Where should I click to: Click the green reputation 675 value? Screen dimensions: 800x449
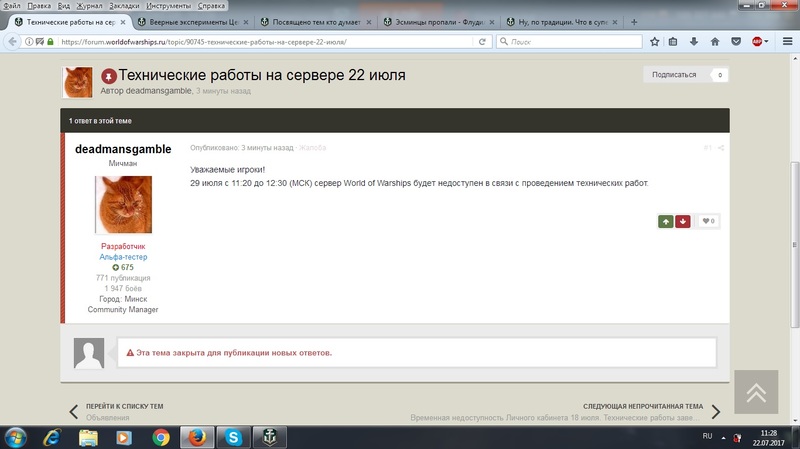[123, 267]
